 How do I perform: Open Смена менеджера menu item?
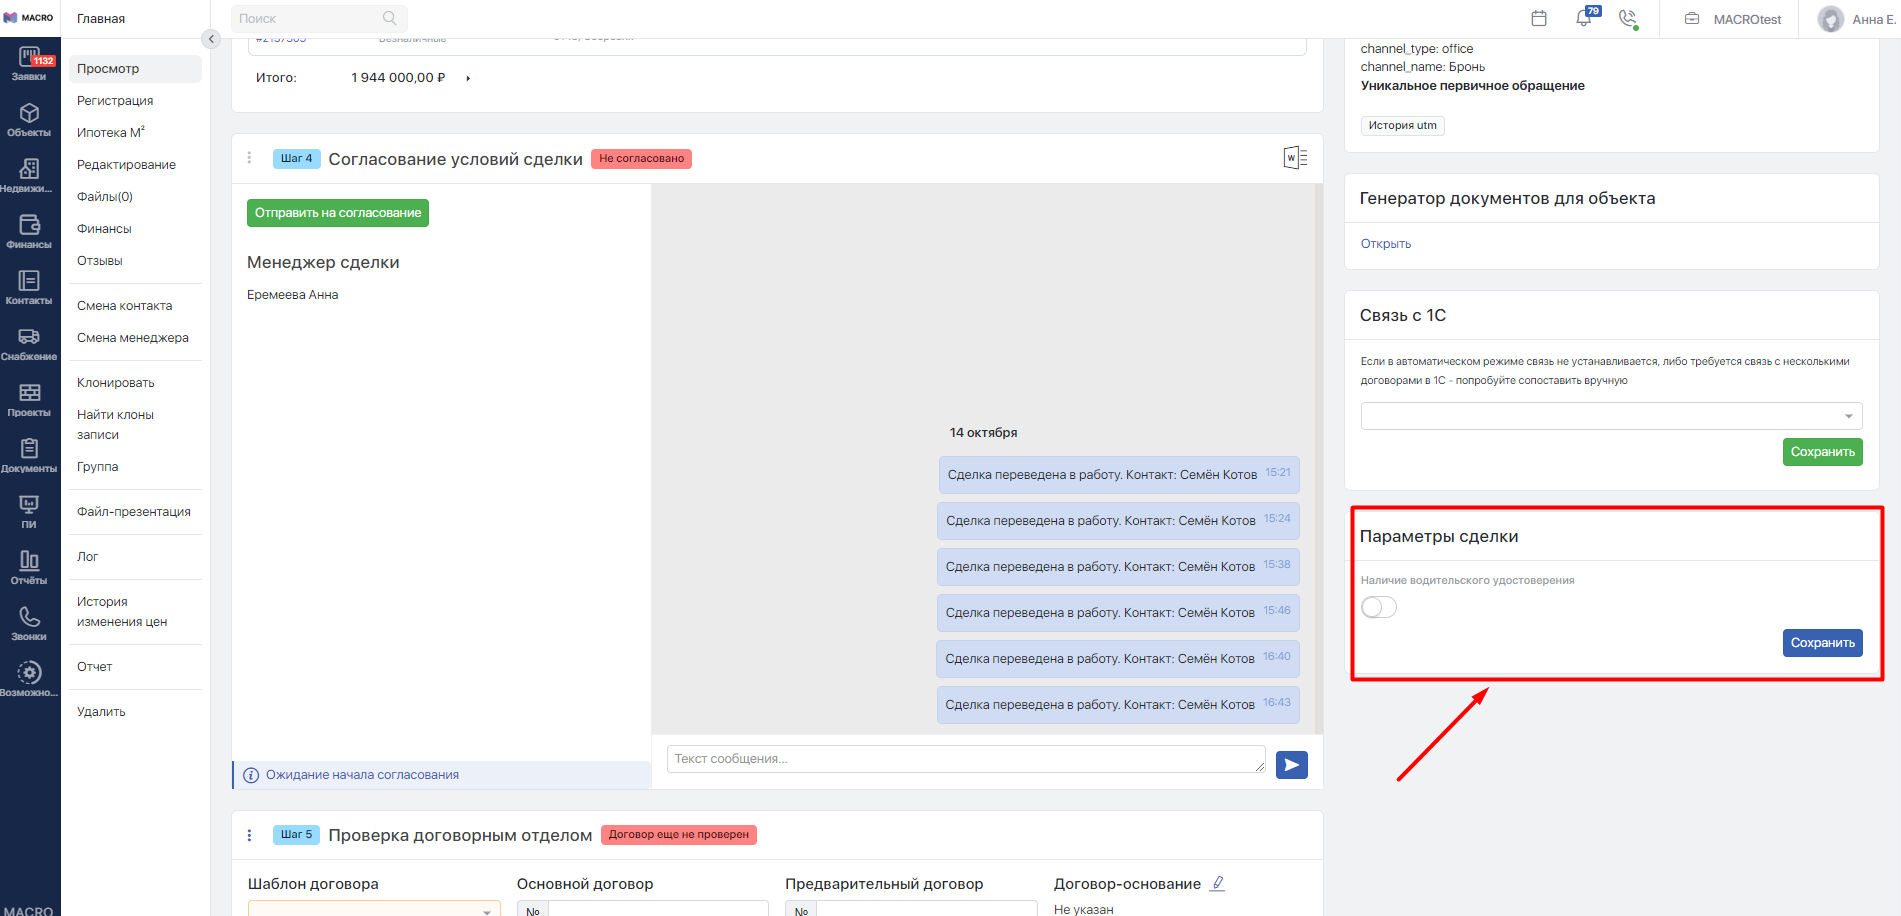(x=132, y=338)
